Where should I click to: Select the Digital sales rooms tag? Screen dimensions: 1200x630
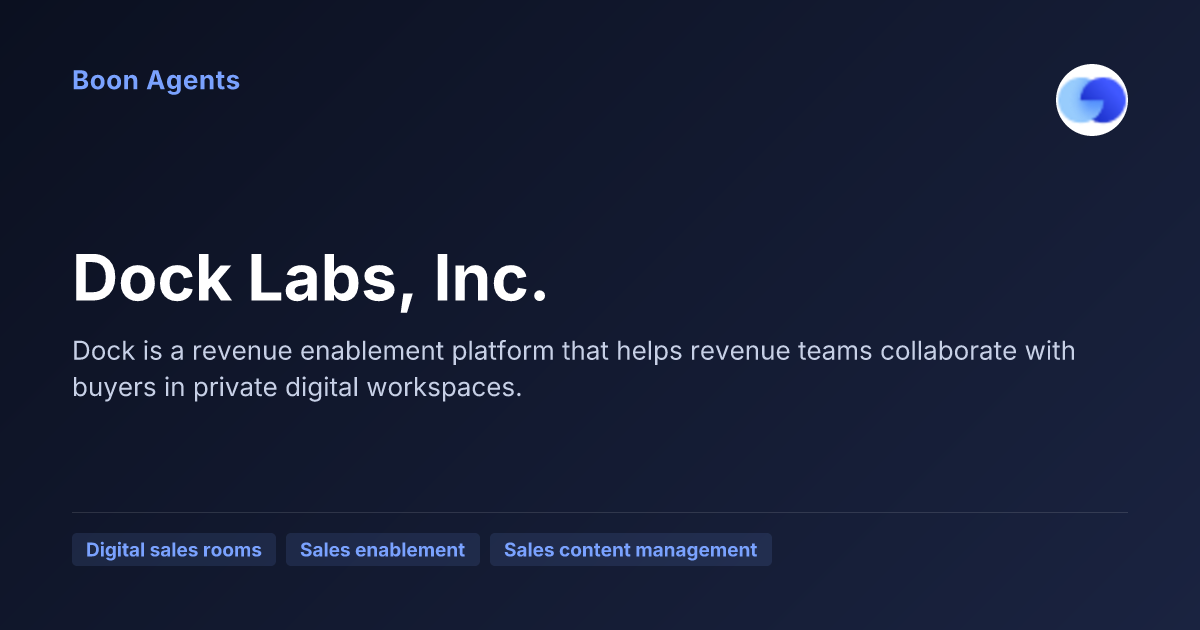[x=174, y=550]
